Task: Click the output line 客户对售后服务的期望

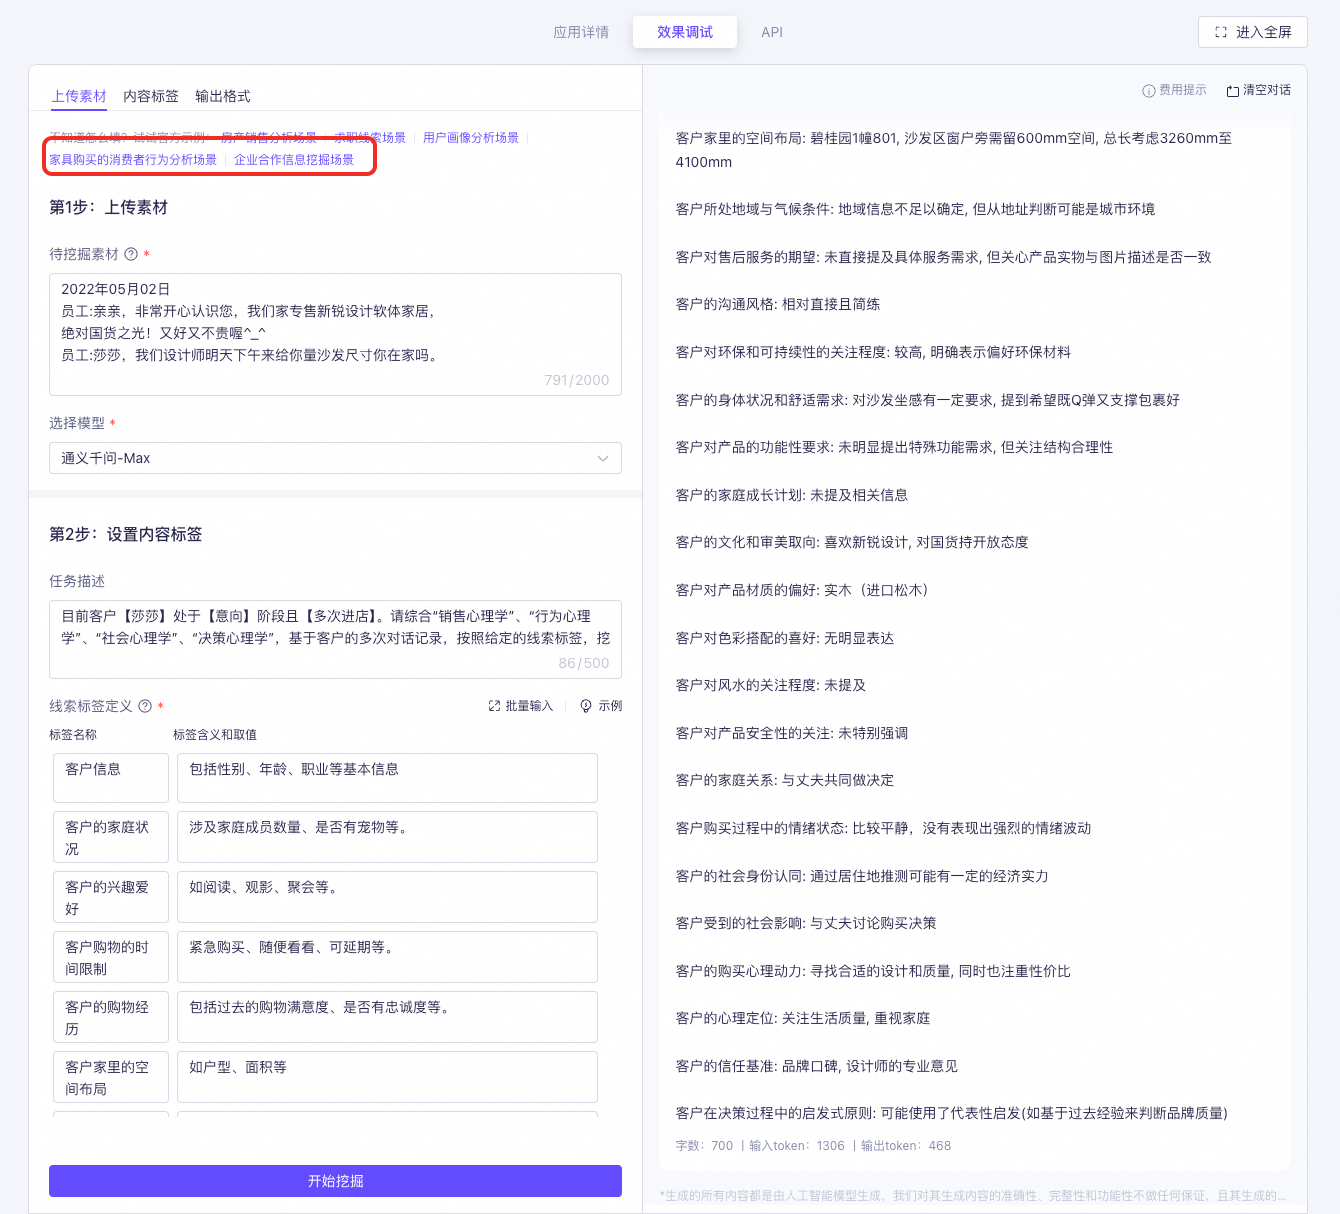Action: click(x=943, y=257)
